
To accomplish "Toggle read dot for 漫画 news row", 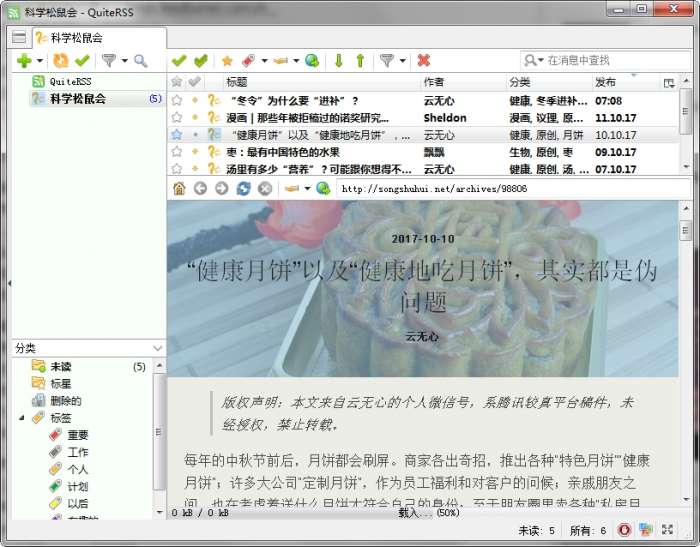I will pos(195,118).
